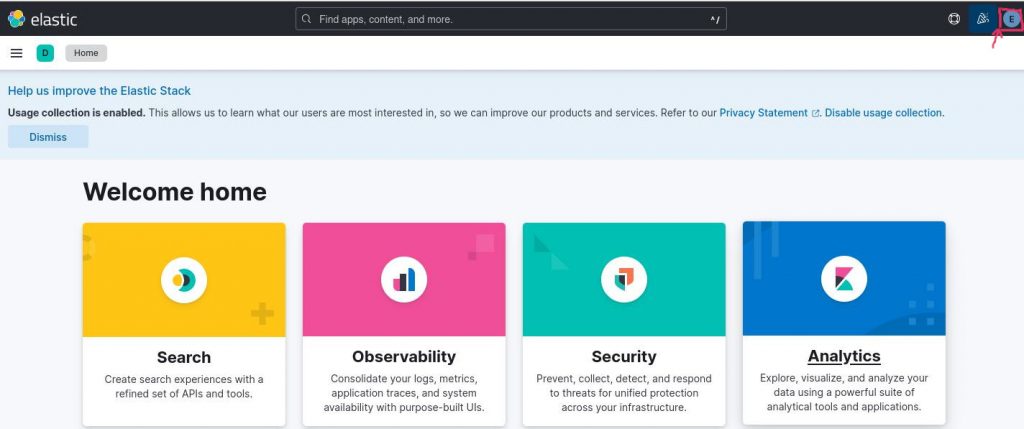Open the user avatar E menu
The height and width of the screenshot is (429, 1024).
click(1011, 20)
